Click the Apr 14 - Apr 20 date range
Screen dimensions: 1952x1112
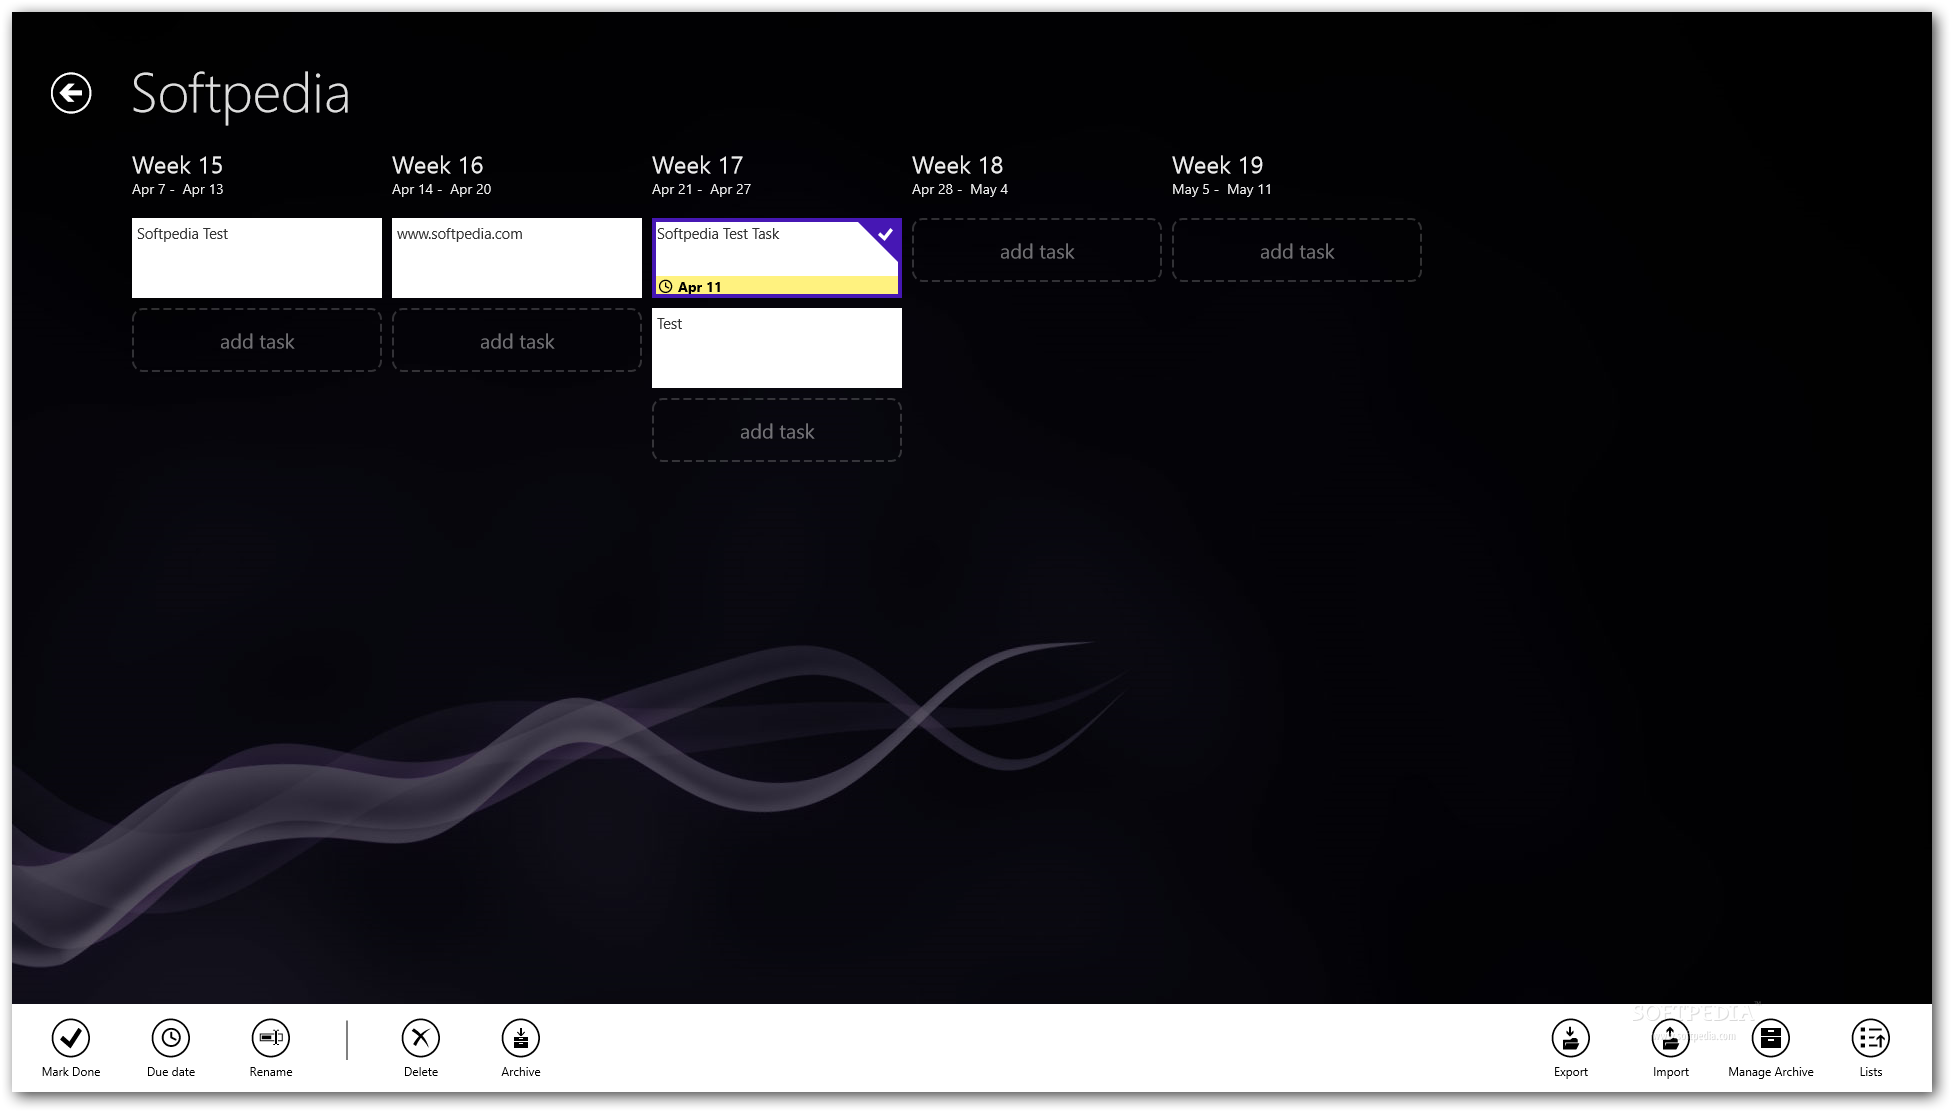pos(442,189)
